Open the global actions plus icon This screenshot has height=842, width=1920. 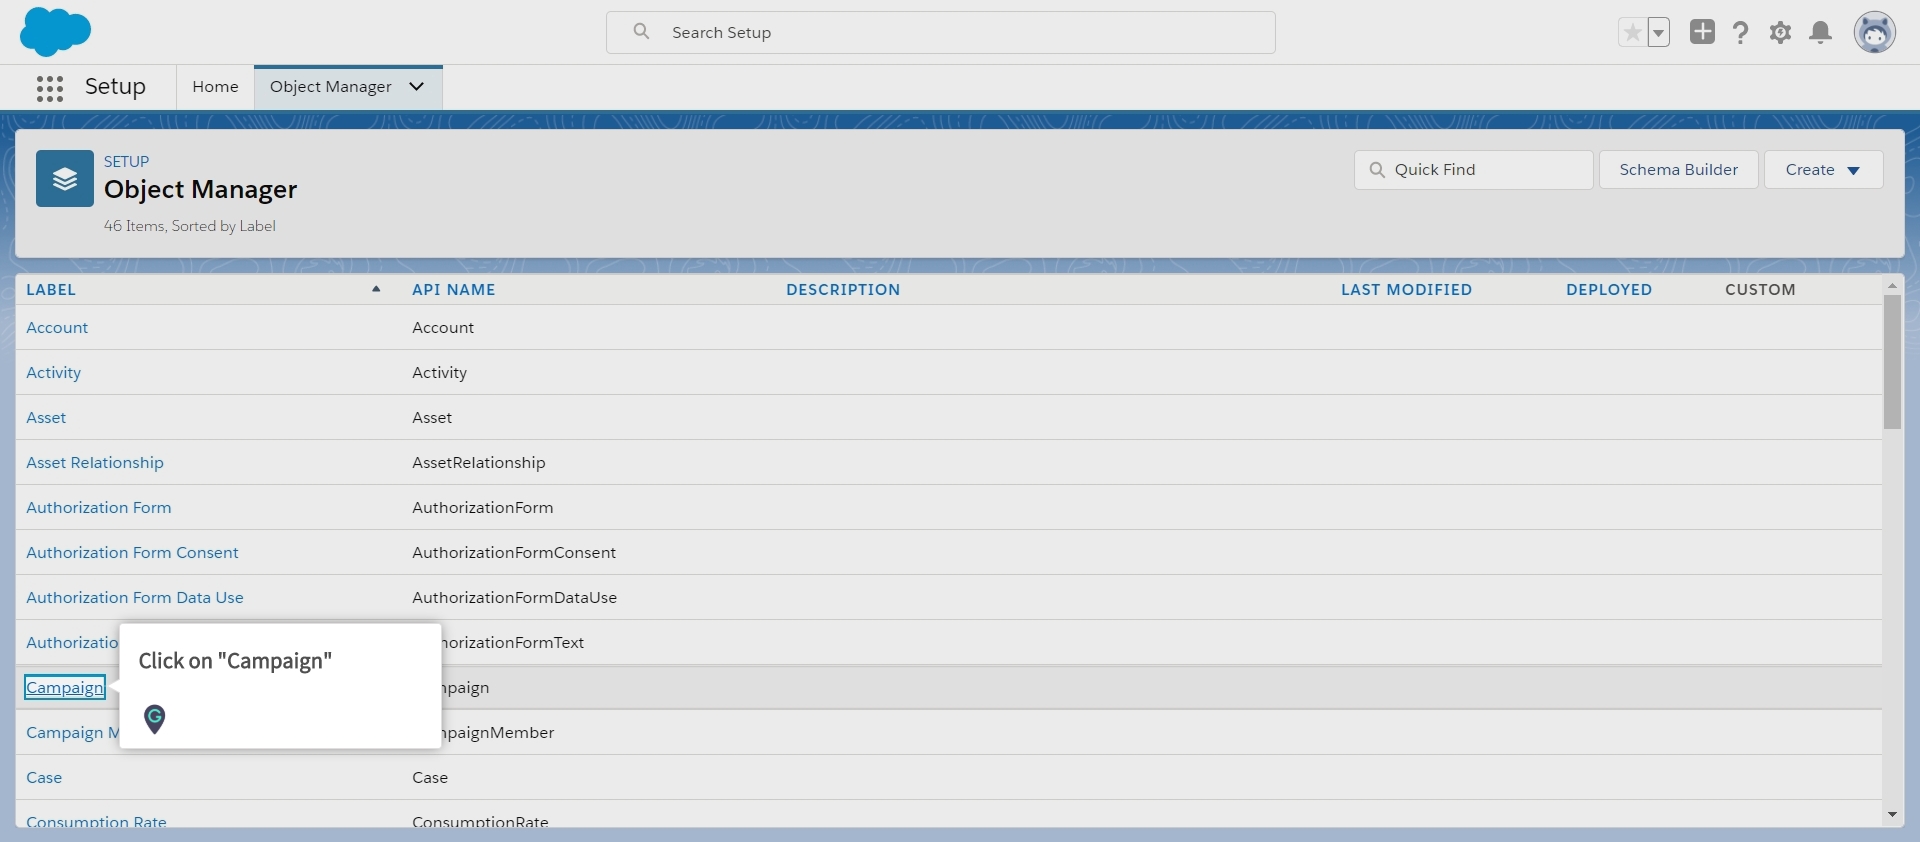[1702, 32]
